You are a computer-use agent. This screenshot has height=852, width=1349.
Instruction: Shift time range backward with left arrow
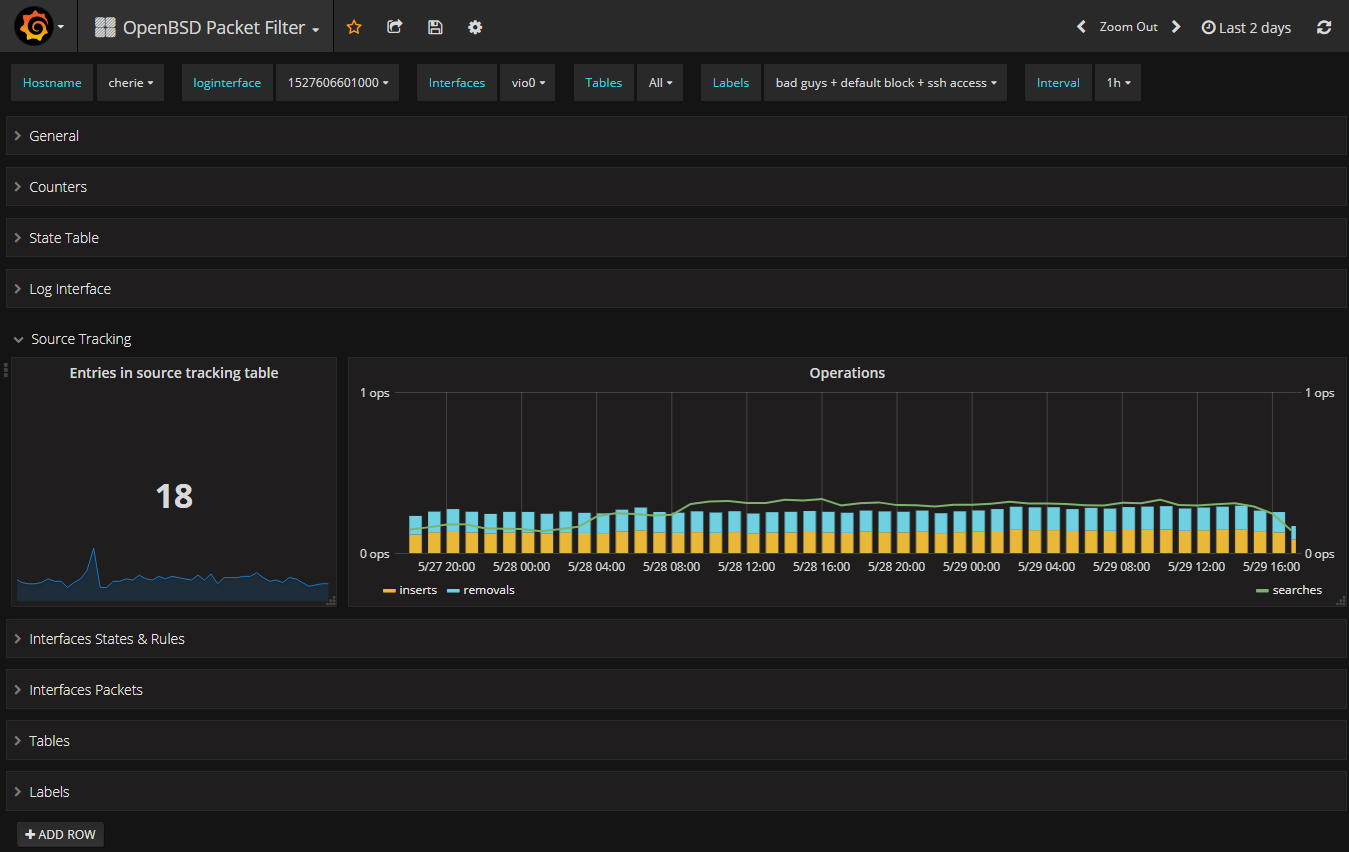[1081, 27]
